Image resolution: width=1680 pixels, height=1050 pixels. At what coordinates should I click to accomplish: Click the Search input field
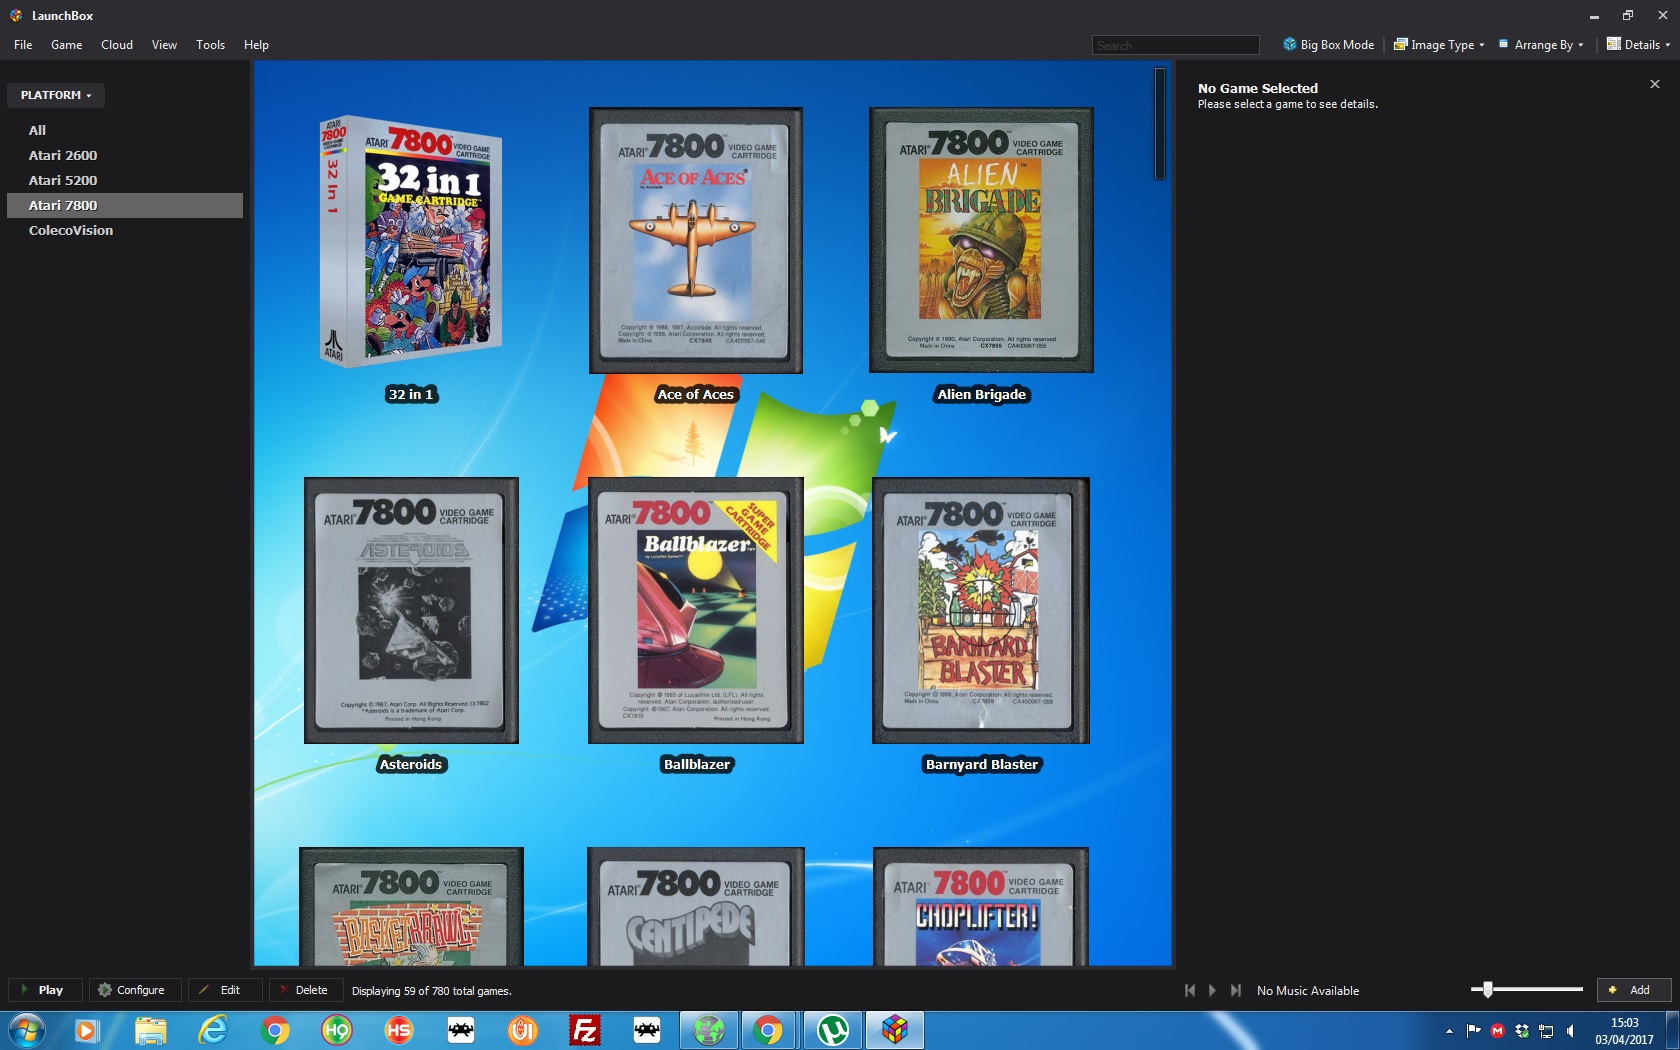1175,45
